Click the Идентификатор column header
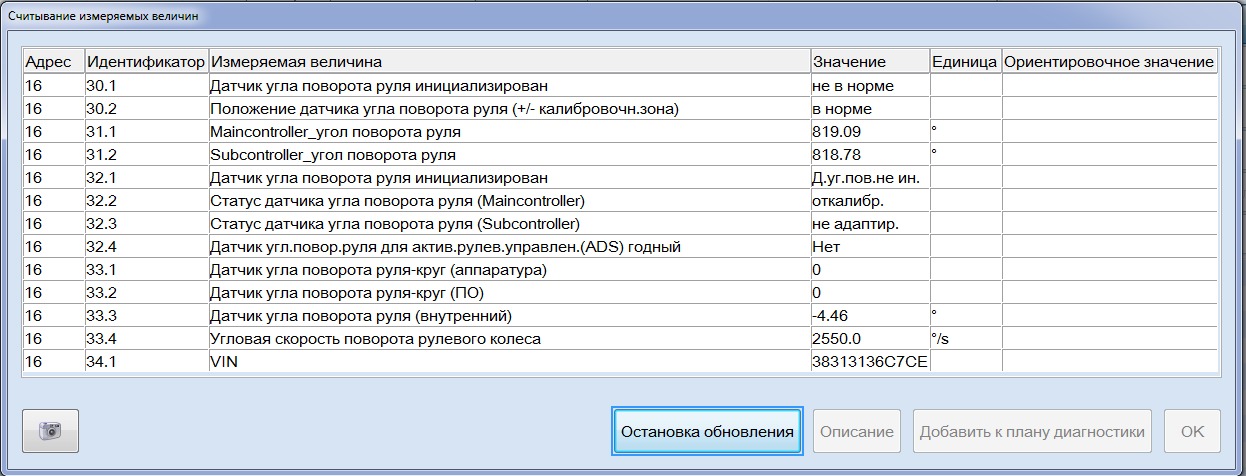Screen dimensions: 1246x476 [146, 62]
